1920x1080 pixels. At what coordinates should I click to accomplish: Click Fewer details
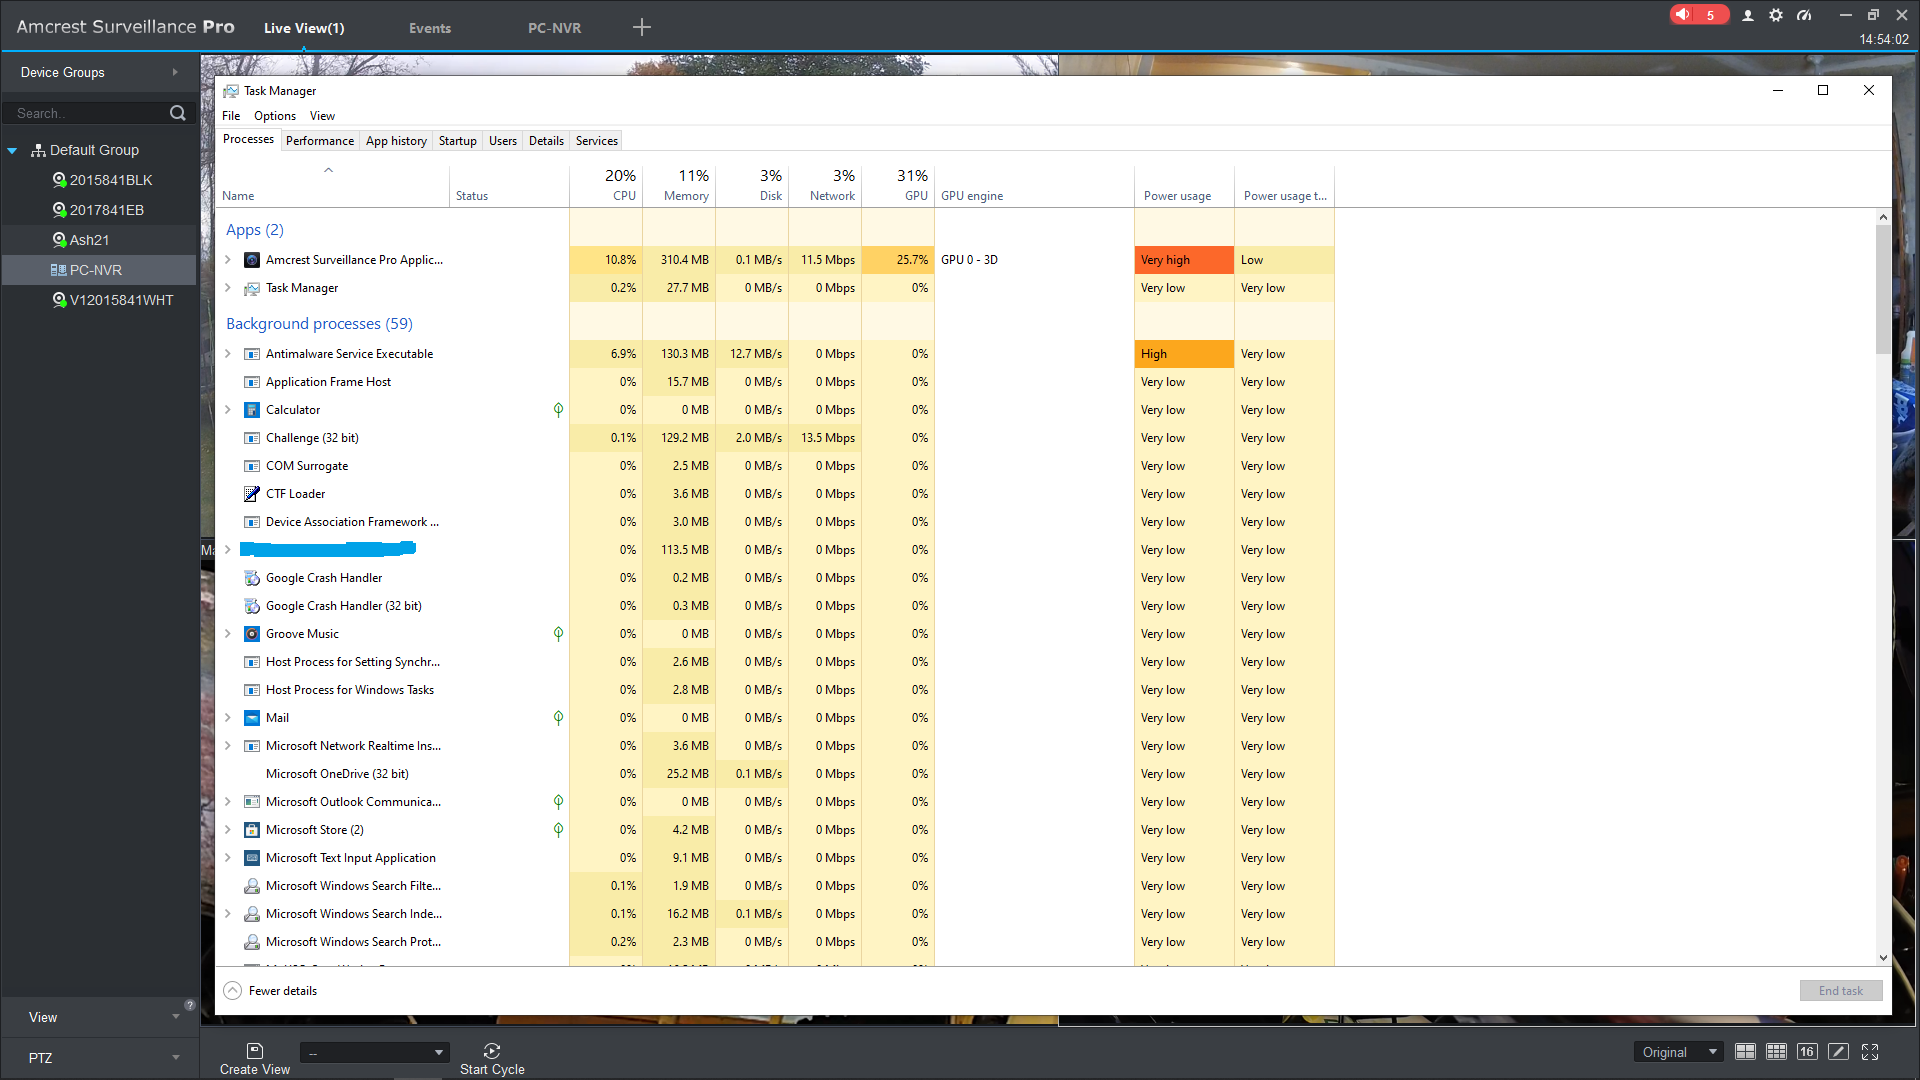pyautogui.click(x=271, y=991)
